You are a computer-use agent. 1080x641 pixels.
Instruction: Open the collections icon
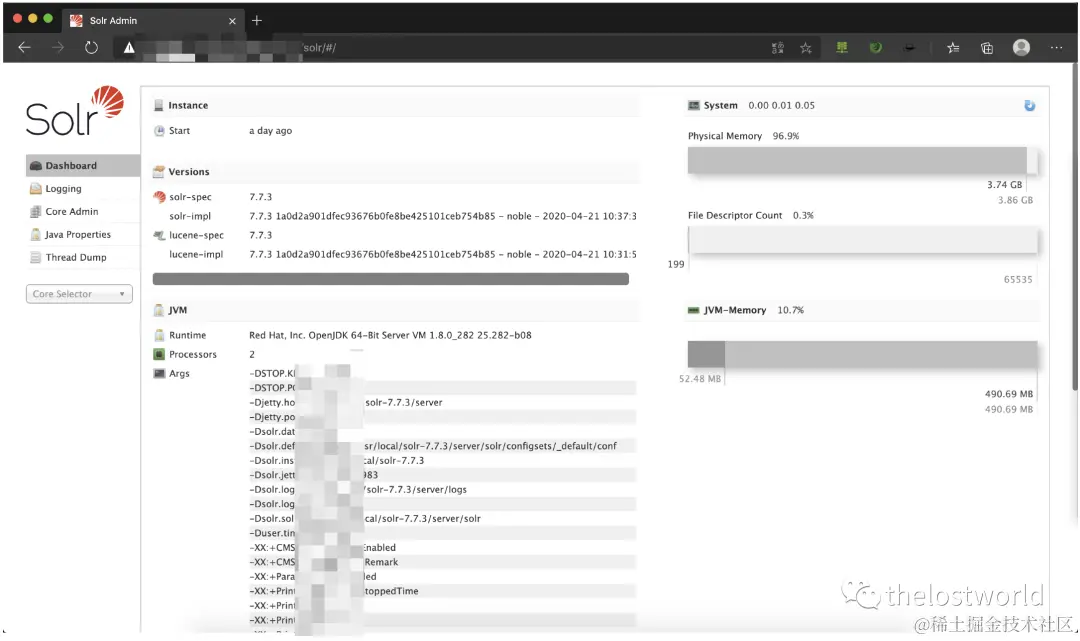pos(987,48)
